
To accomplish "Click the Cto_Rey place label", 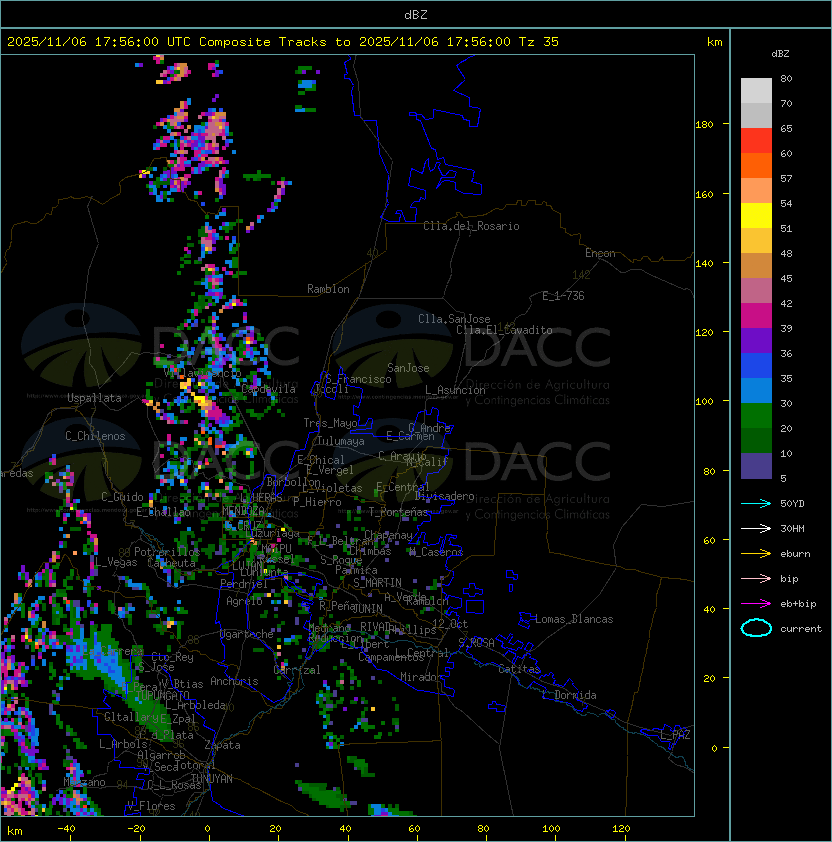I will pyautogui.click(x=172, y=657).
